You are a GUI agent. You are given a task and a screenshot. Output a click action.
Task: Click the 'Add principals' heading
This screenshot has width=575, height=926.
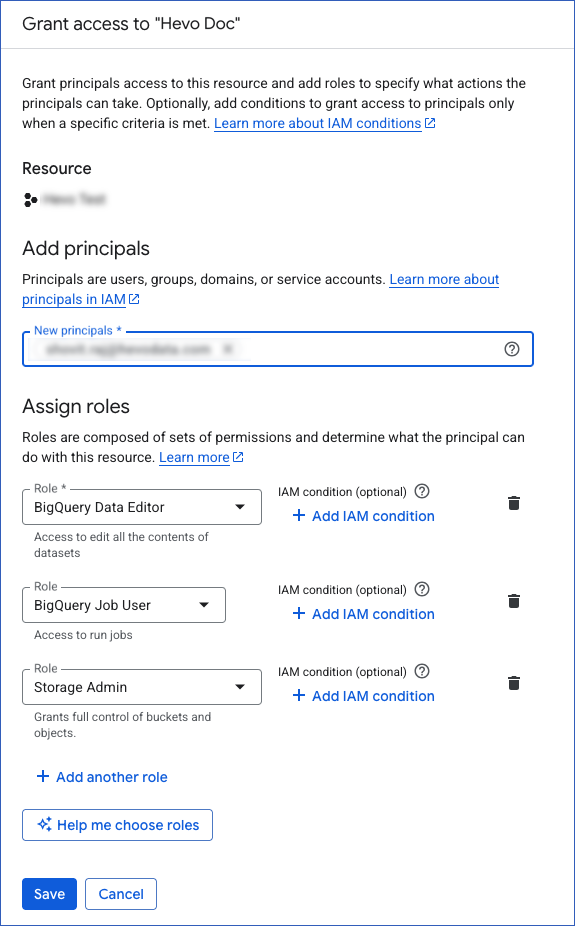click(x=86, y=248)
